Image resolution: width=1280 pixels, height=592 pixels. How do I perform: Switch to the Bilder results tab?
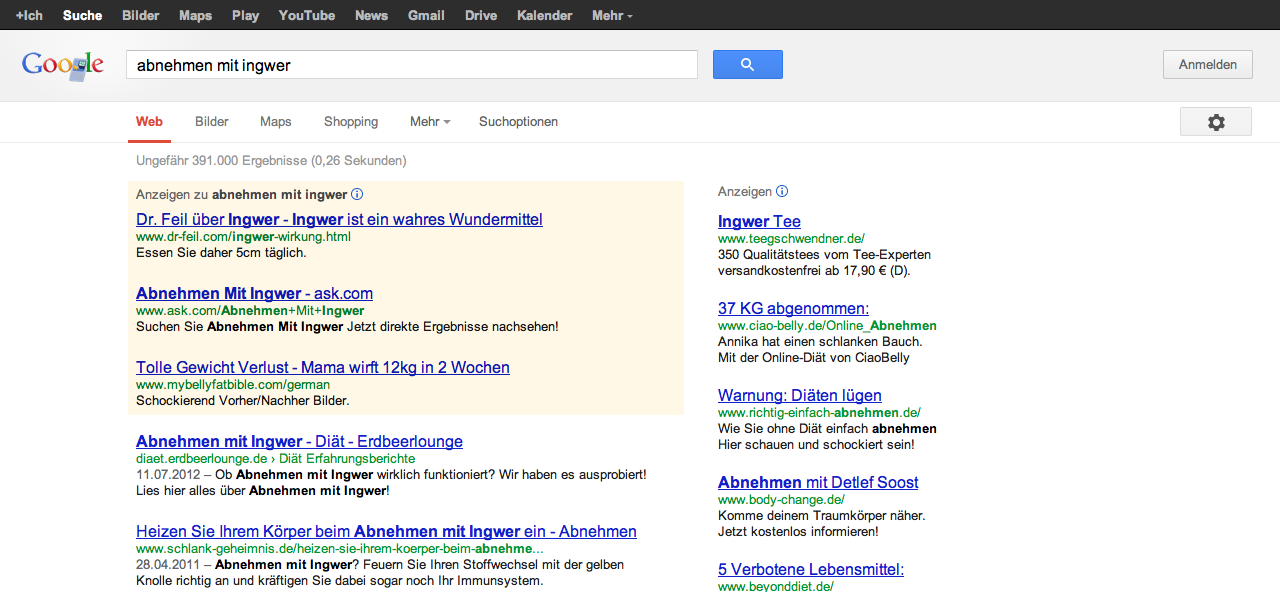[x=212, y=122]
